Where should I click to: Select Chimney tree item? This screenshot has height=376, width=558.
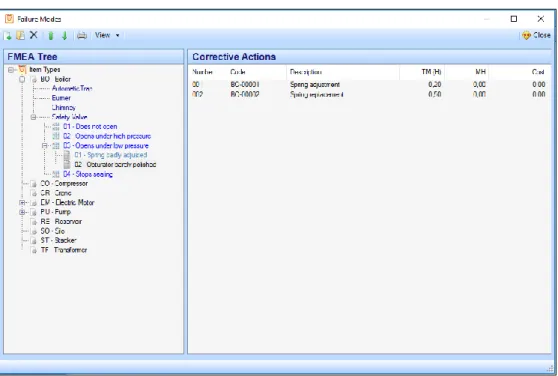coord(64,107)
